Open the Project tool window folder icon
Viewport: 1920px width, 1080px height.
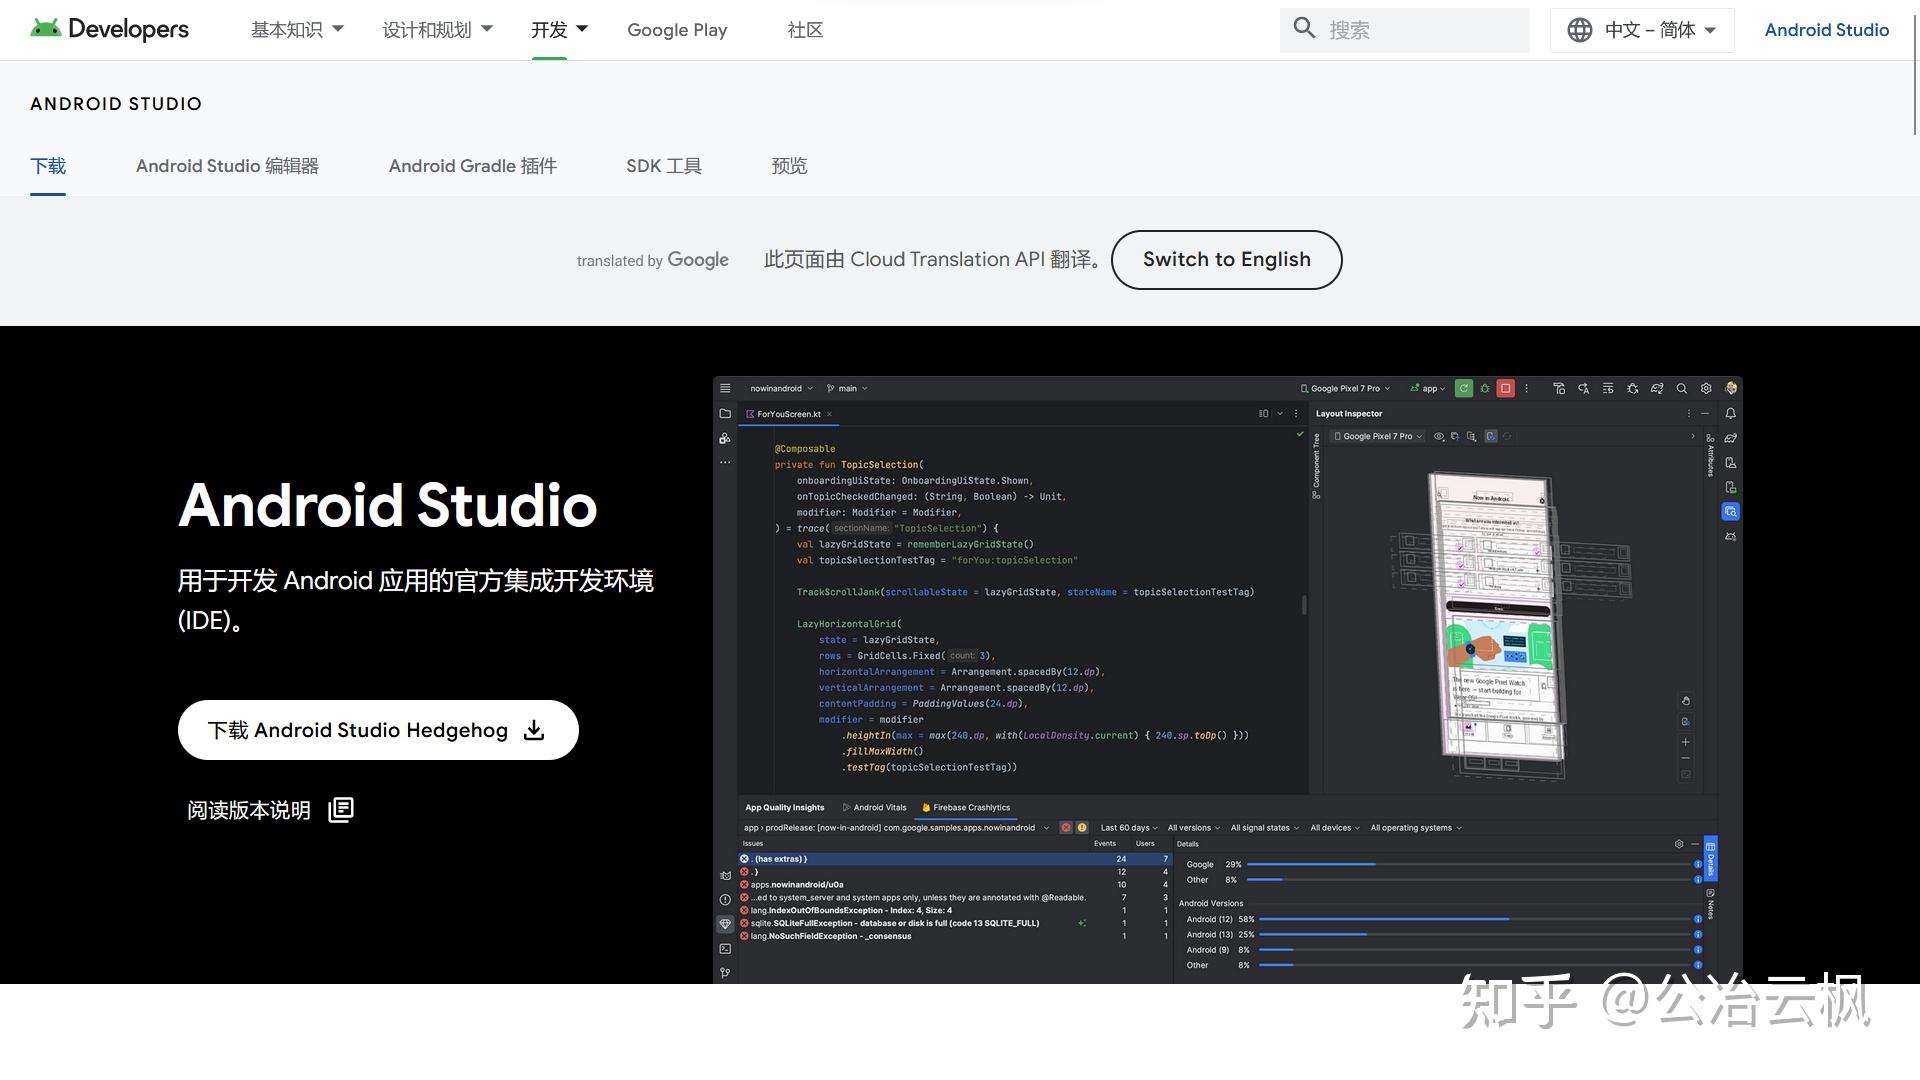tap(725, 413)
